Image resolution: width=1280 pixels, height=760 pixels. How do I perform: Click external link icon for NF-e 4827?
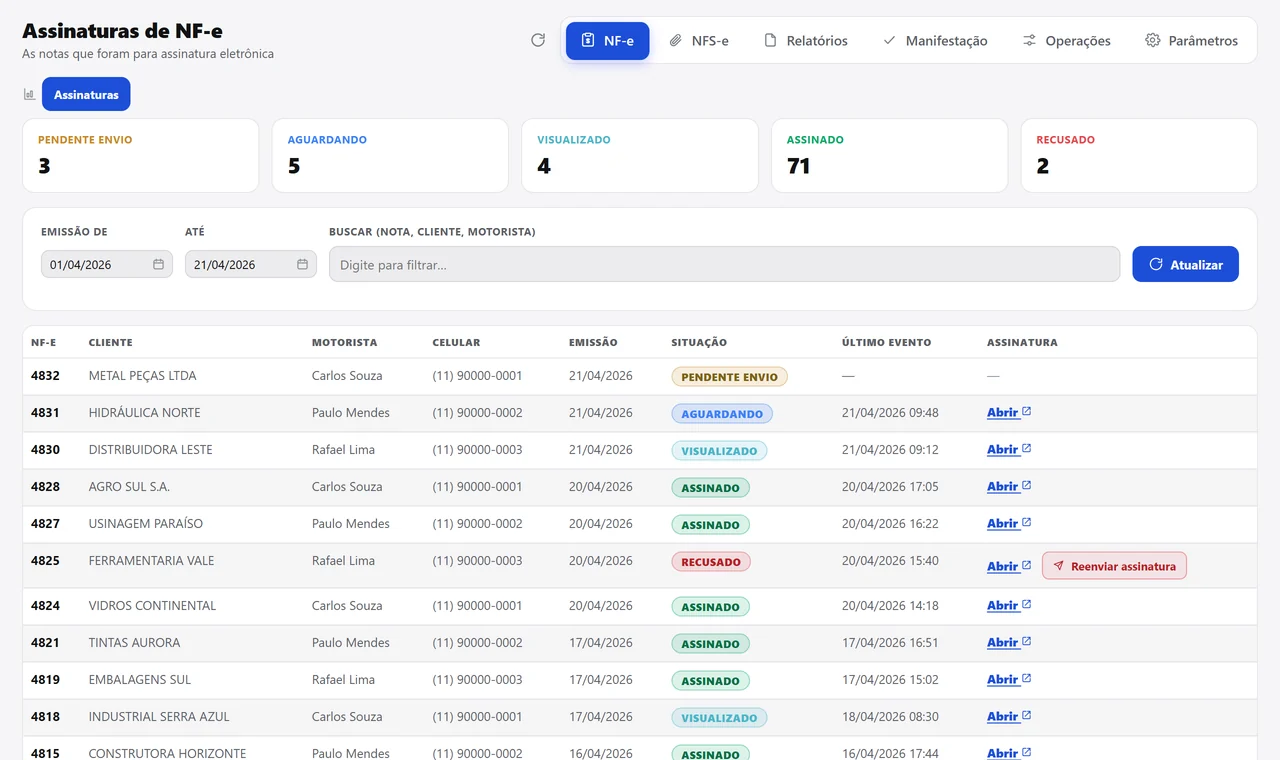coord(1026,523)
